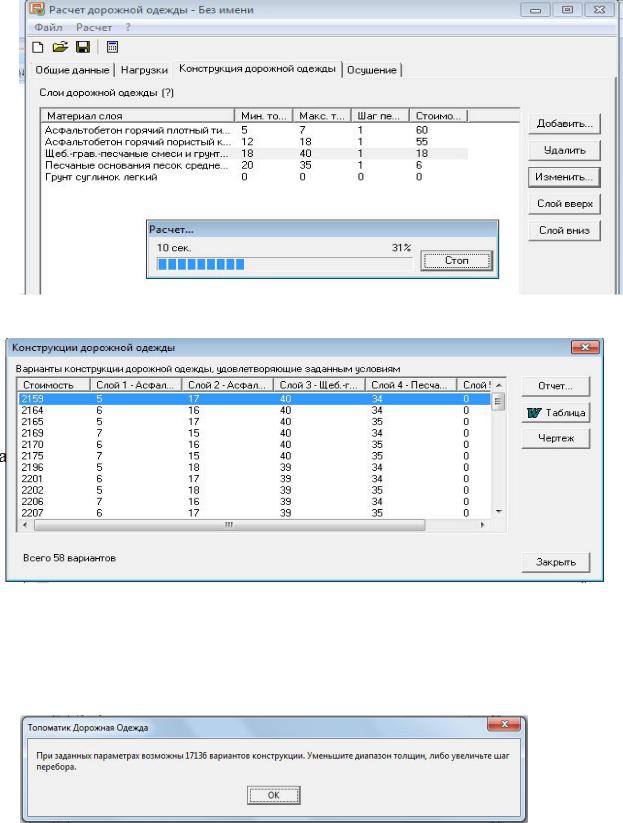623x823 pixels.
Task: Select the variant with cost 2207
Action: pos(255,513)
